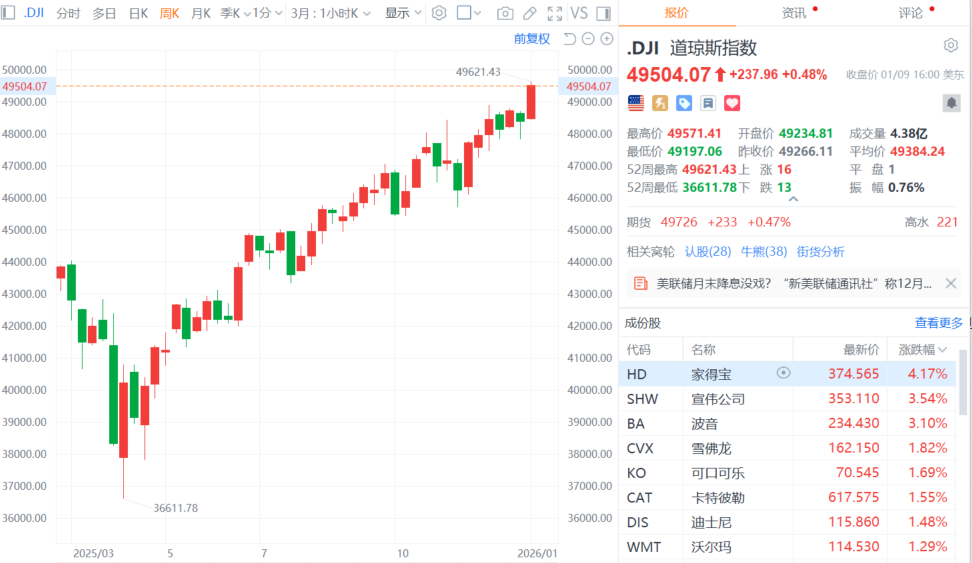
Task: Click the orange lightning level-1 icon
Action: pyautogui.click(x=660, y=103)
